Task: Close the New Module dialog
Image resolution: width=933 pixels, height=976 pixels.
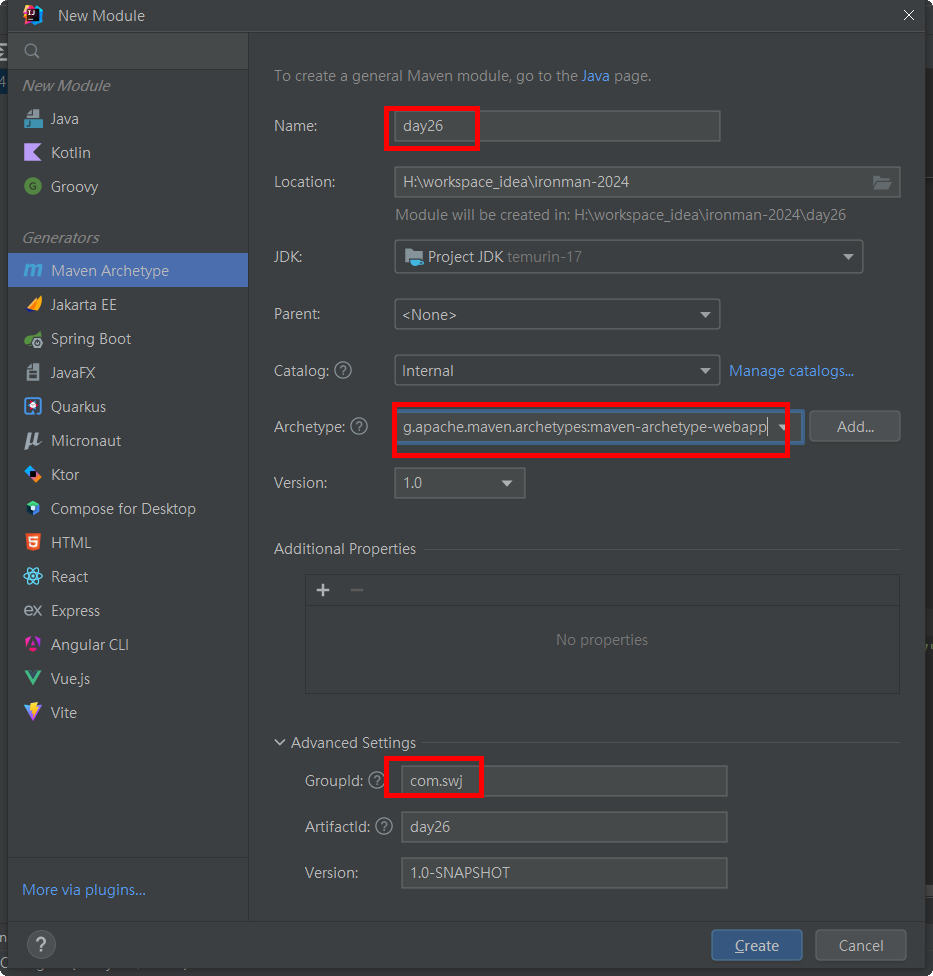Action: (909, 15)
